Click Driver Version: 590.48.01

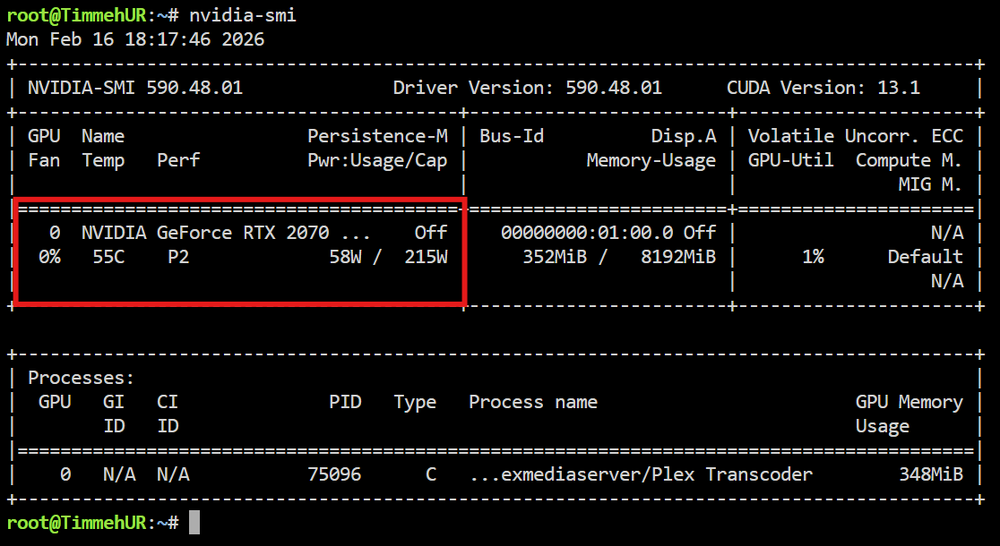click(527, 88)
